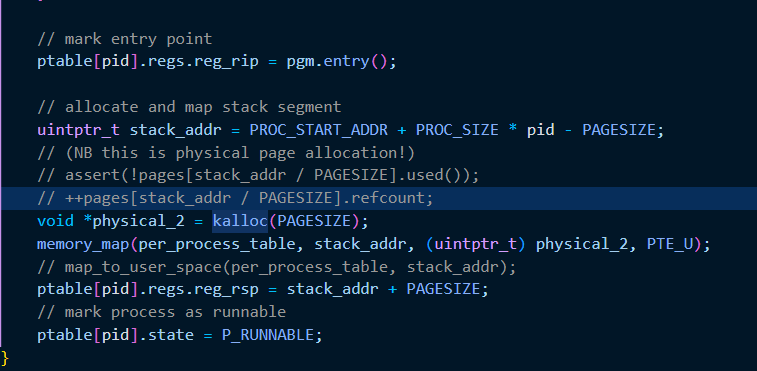This screenshot has width=757, height=371.
Task: Click the physical_2 variable declaration
Action: [x=139, y=221]
